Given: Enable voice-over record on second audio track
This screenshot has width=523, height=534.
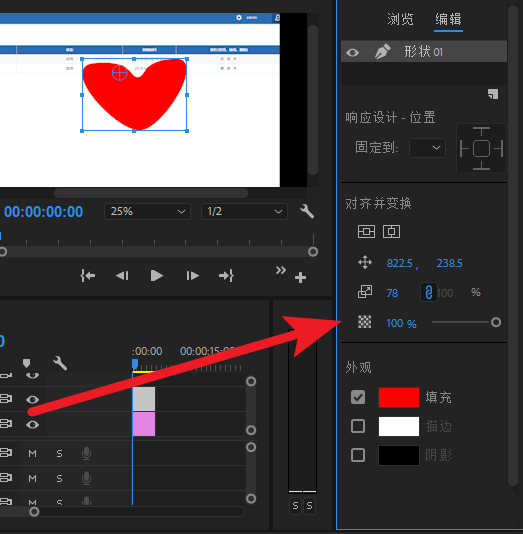Looking at the screenshot, I should 86,478.
